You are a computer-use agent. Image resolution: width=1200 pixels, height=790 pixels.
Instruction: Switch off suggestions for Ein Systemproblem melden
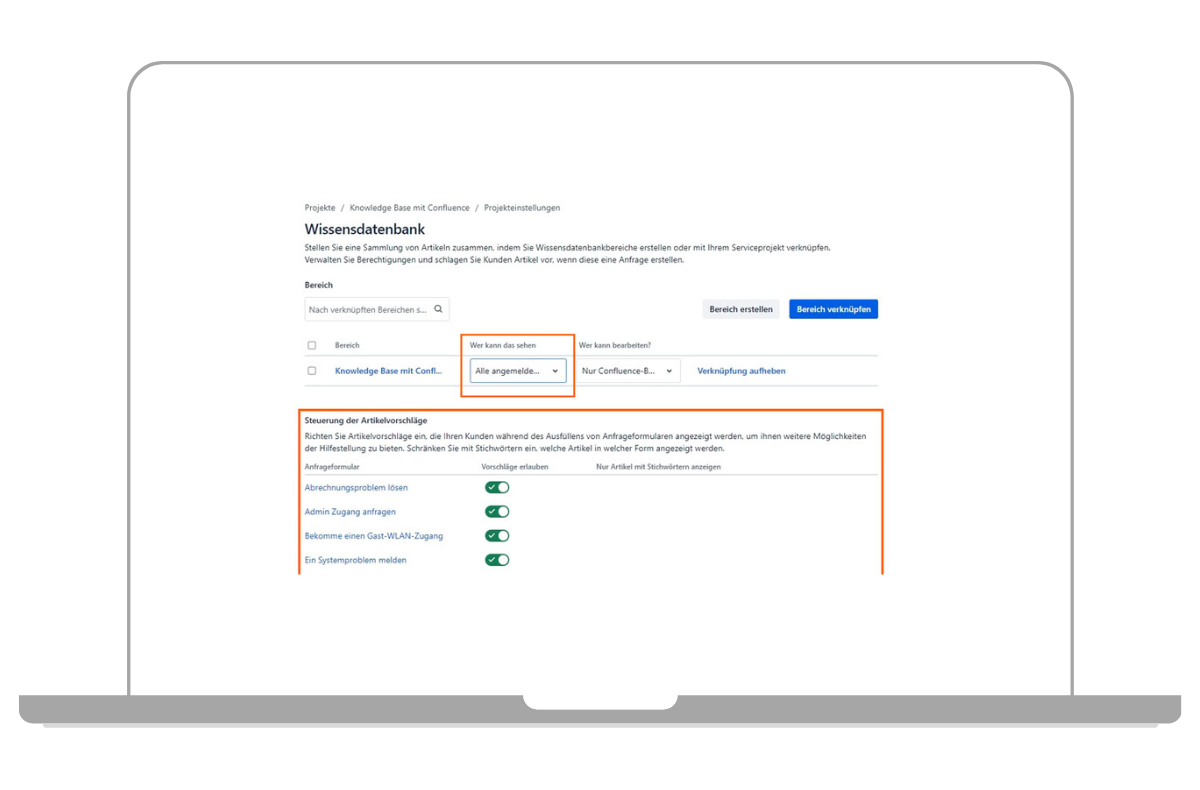pos(497,559)
